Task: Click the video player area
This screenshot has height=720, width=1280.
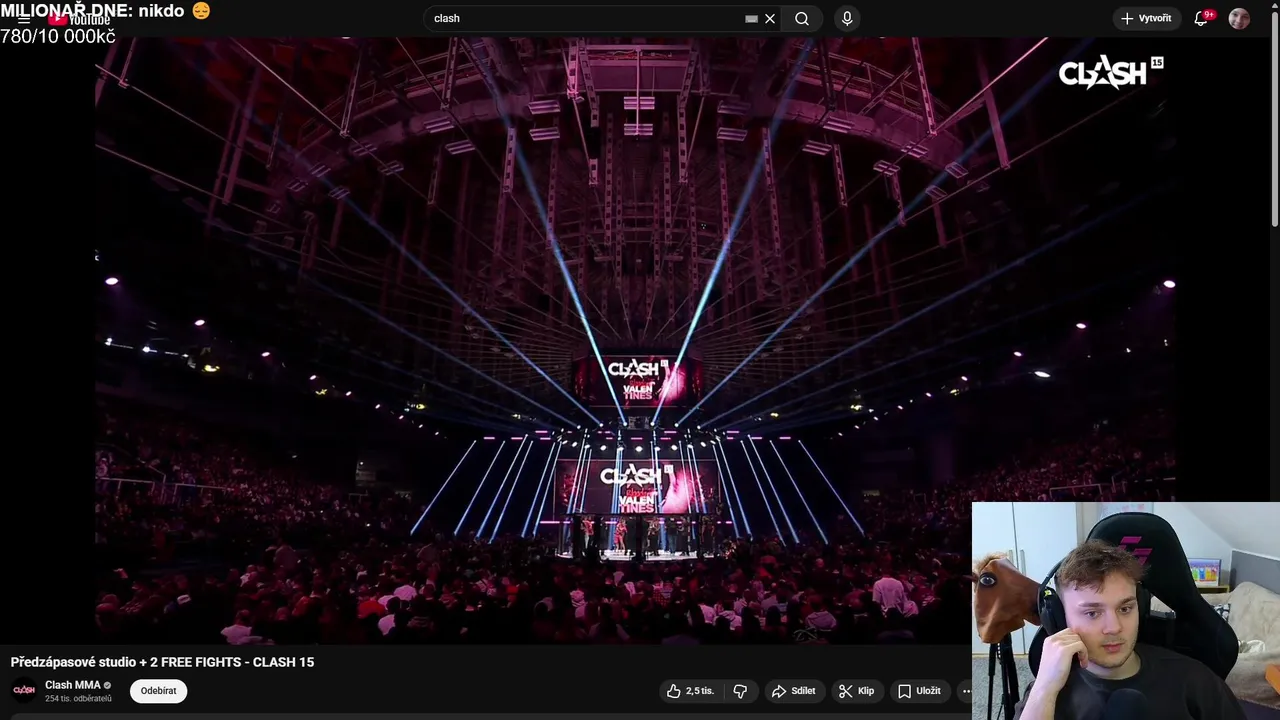Action: pos(635,341)
